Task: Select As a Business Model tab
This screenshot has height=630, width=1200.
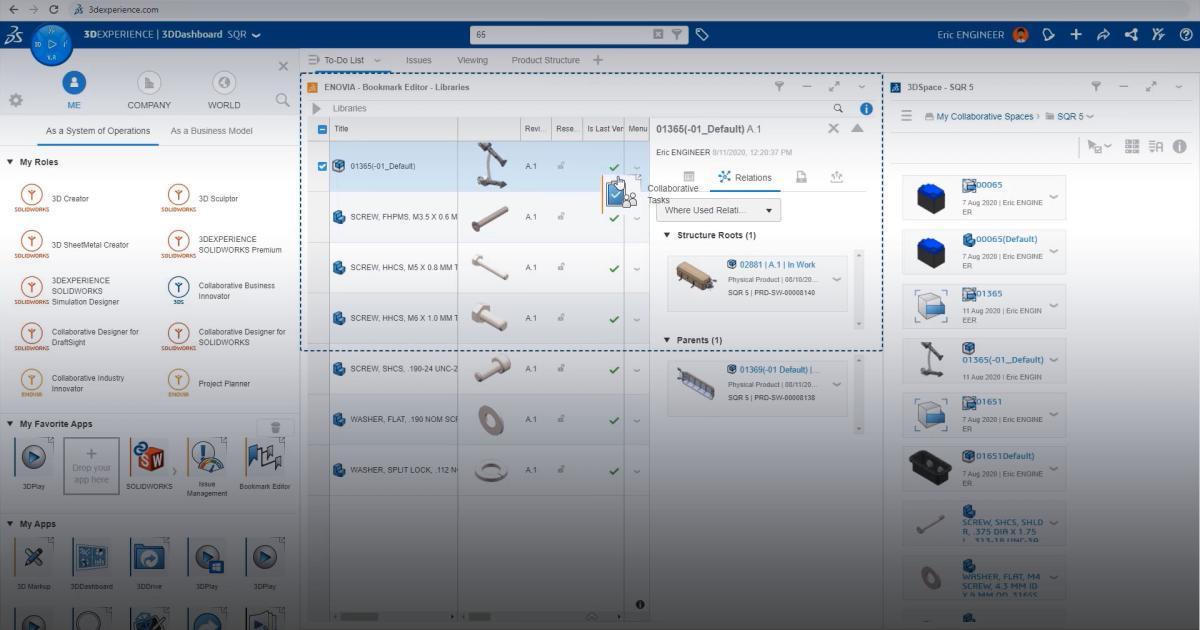Action: (211, 130)
